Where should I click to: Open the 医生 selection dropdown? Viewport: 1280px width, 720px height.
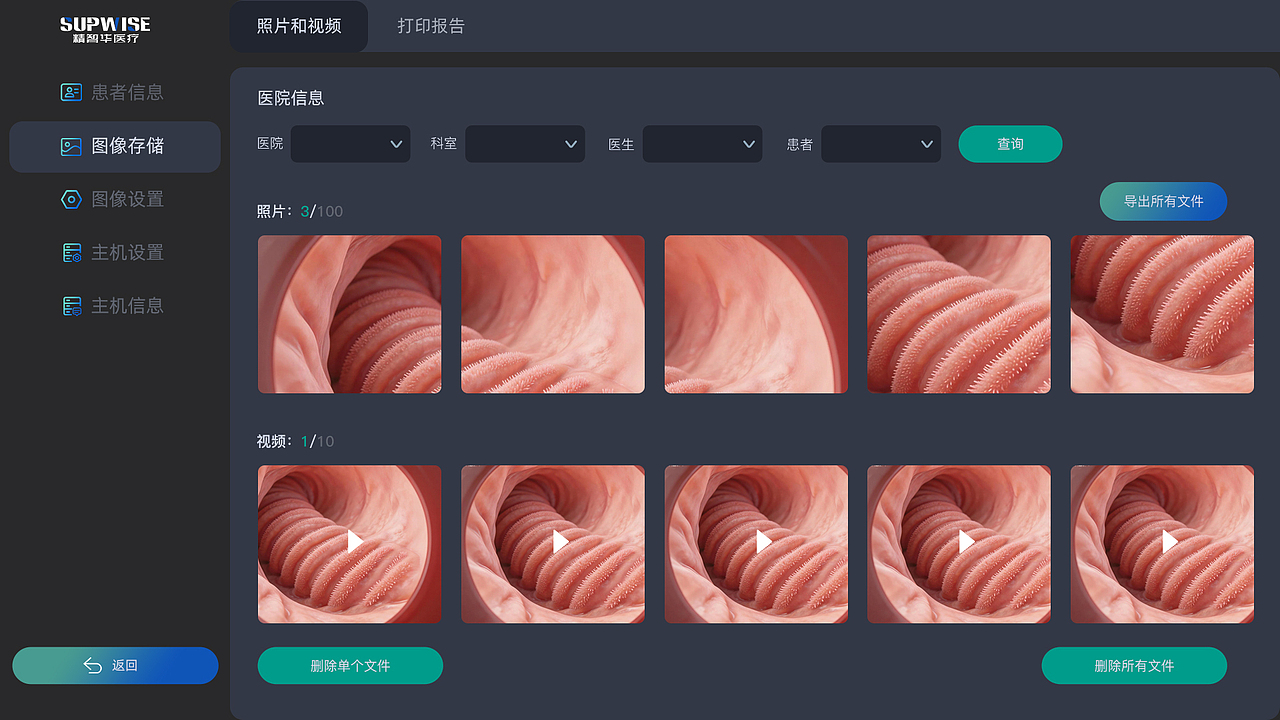(702, 144)
